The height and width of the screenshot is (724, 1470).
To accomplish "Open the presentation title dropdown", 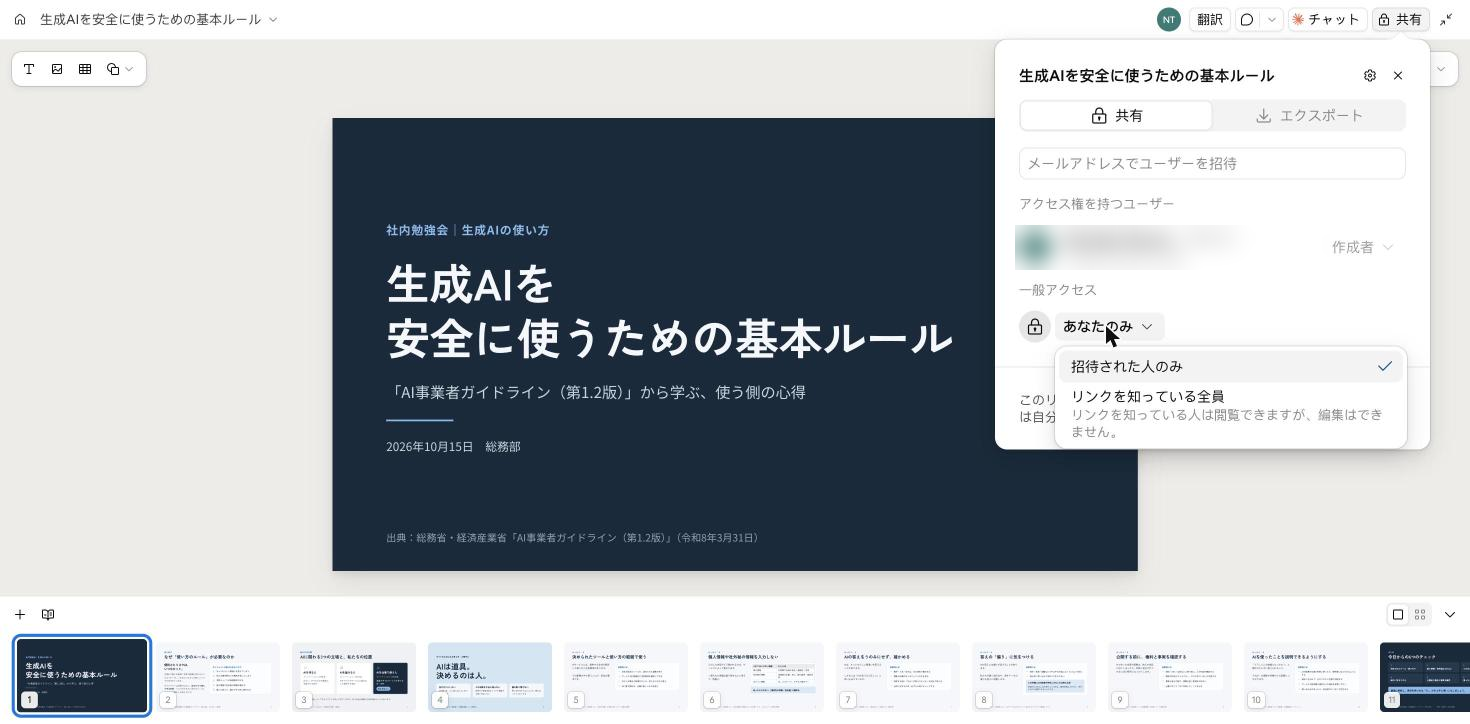I will (274, 19).
